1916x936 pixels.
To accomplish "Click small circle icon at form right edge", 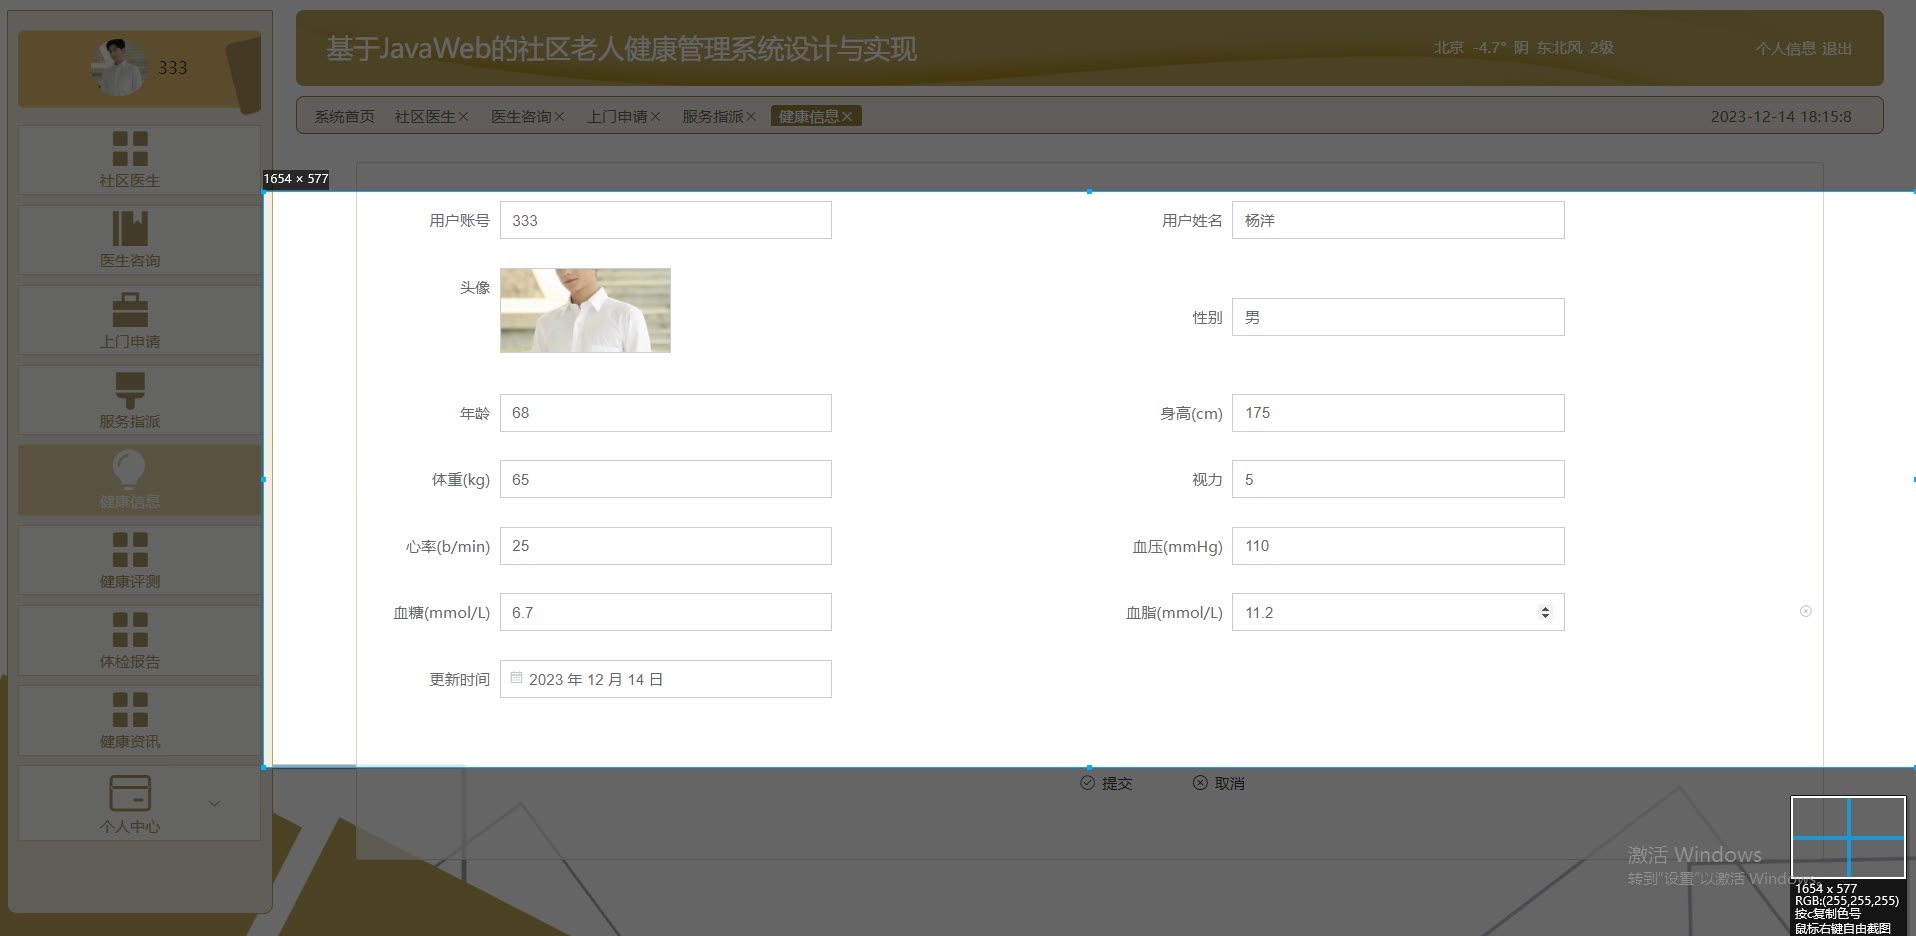I will [1806, 611].
